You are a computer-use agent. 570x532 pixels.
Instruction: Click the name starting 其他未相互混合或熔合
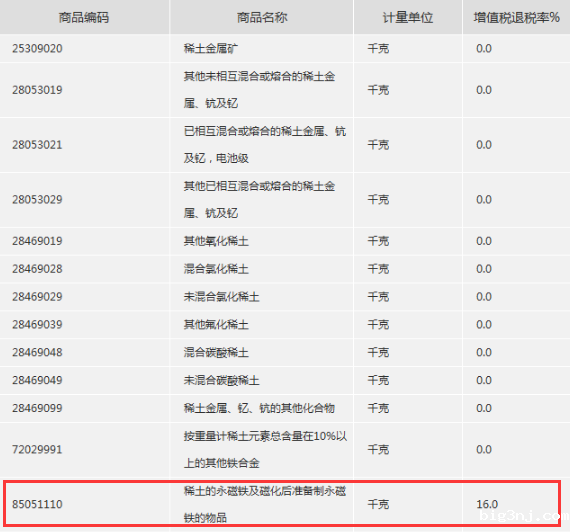pyautogui.click(x=260, y=90)
